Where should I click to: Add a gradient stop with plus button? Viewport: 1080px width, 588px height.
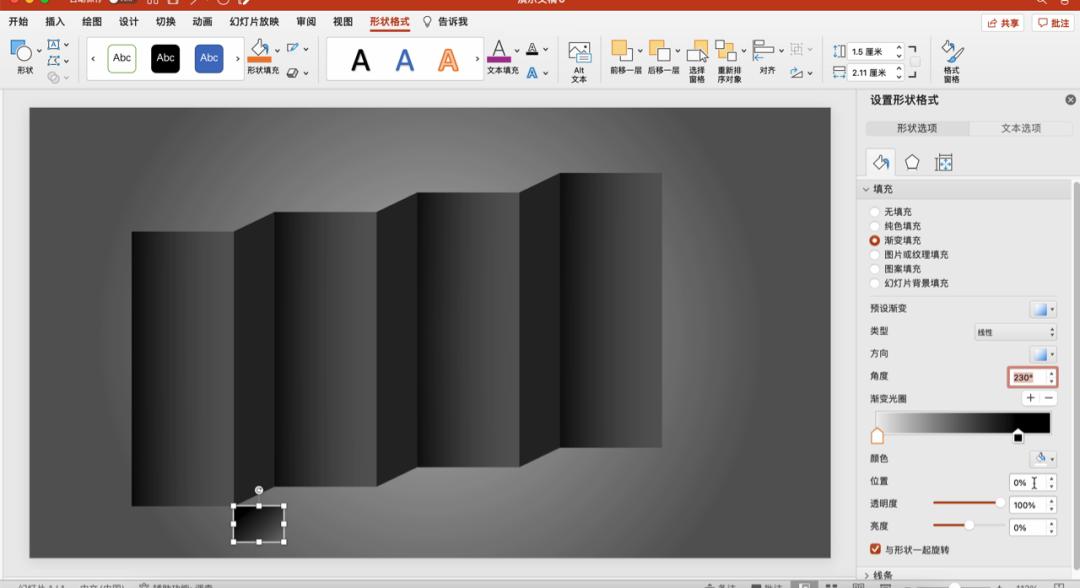click(1030, 398)
